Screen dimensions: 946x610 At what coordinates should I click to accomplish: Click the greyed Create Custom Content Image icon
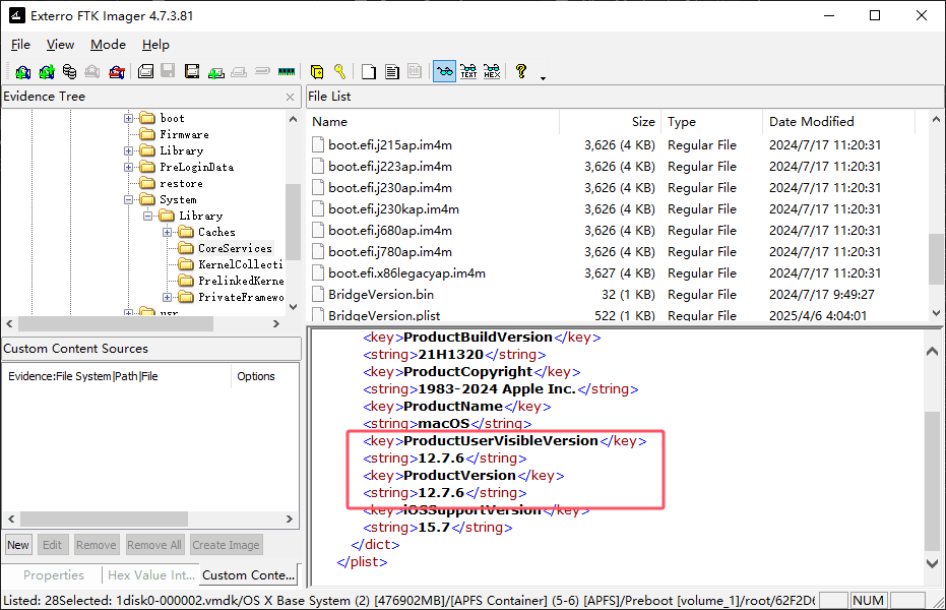[239, 72]
